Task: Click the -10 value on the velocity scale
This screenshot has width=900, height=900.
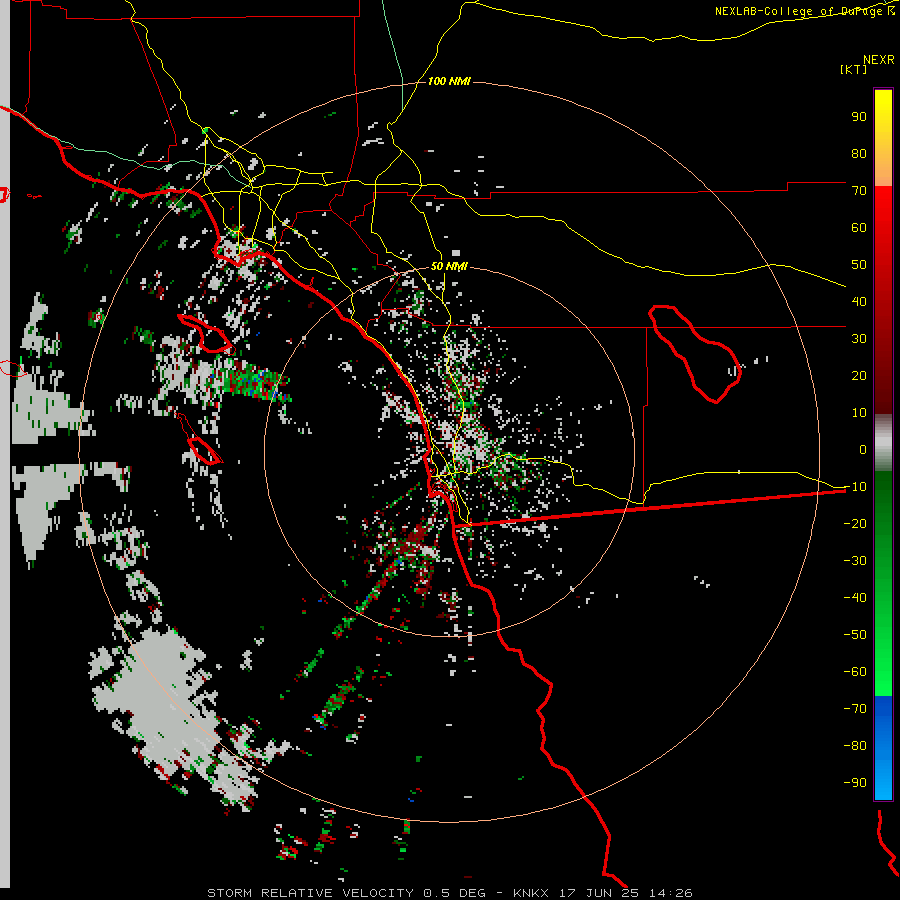Action: [x=855, y=487]
